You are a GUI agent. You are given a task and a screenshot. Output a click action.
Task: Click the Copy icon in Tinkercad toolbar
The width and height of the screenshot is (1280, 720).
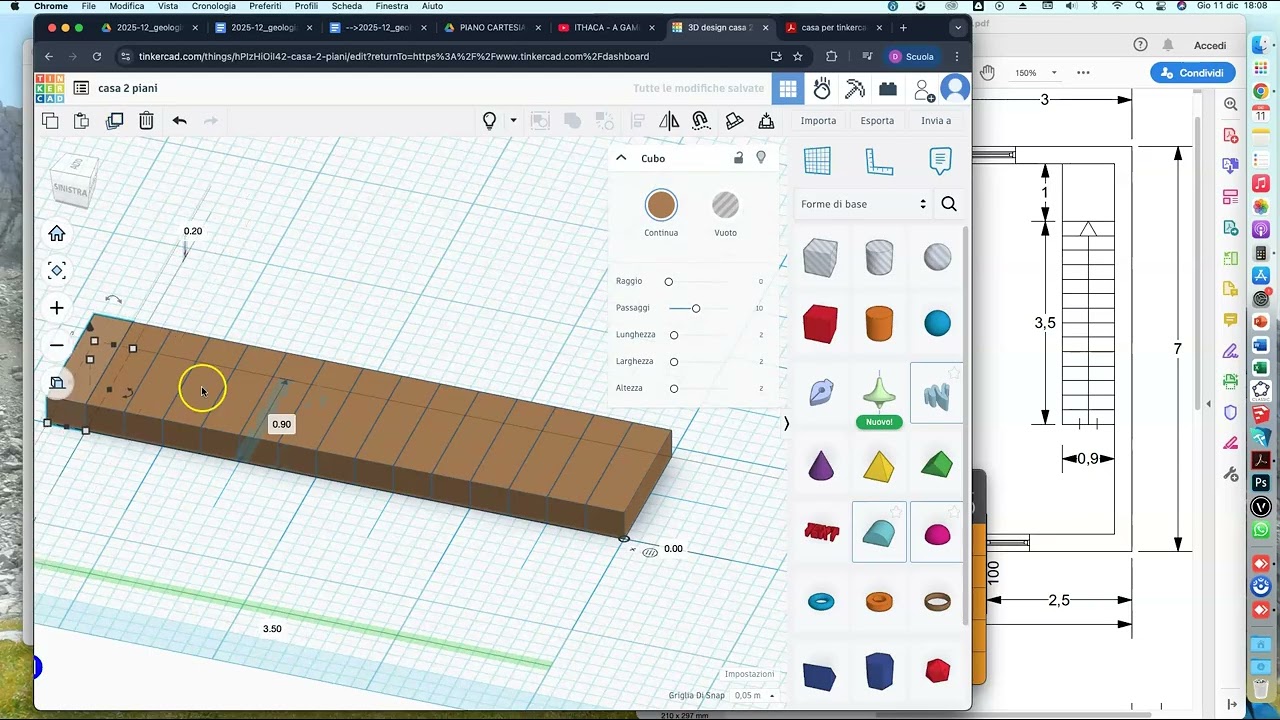point(50,121)
